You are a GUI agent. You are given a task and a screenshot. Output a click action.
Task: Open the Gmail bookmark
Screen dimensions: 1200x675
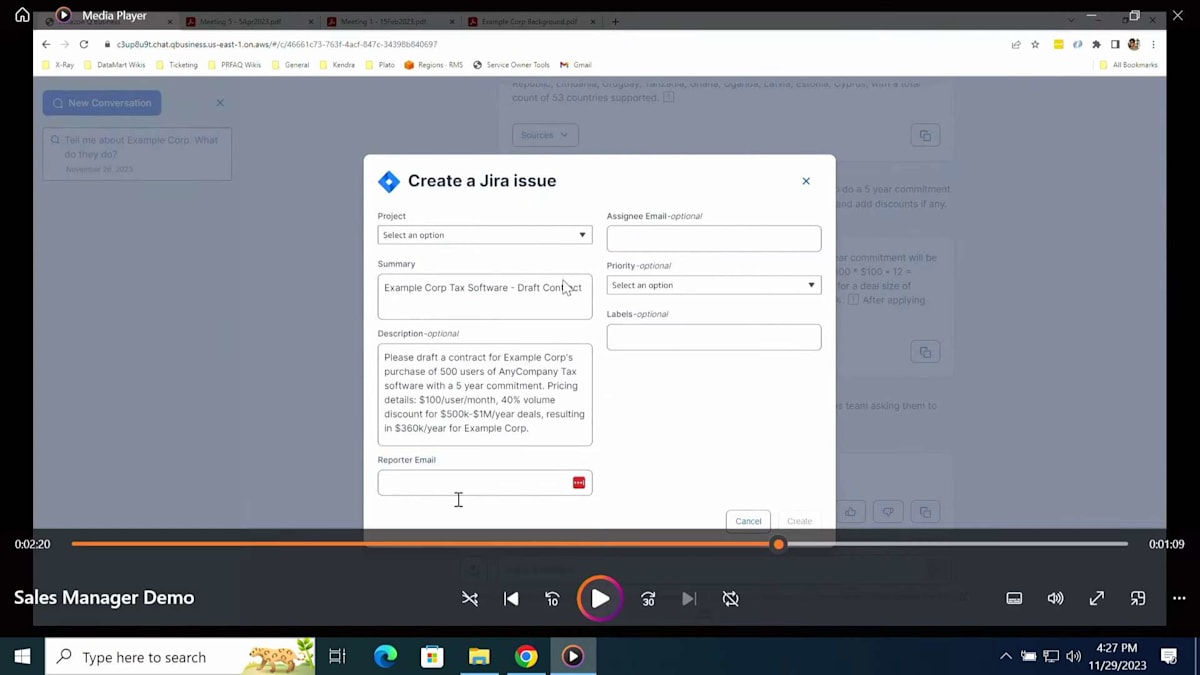tap(576, 65)
